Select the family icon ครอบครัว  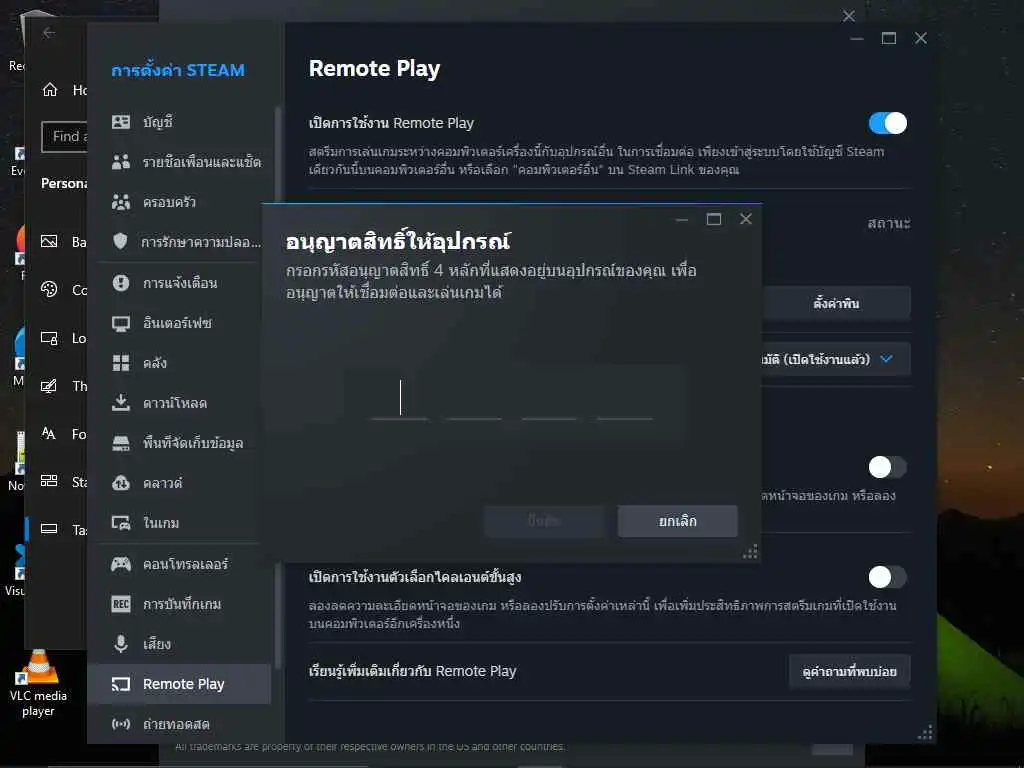click(121, 202)
